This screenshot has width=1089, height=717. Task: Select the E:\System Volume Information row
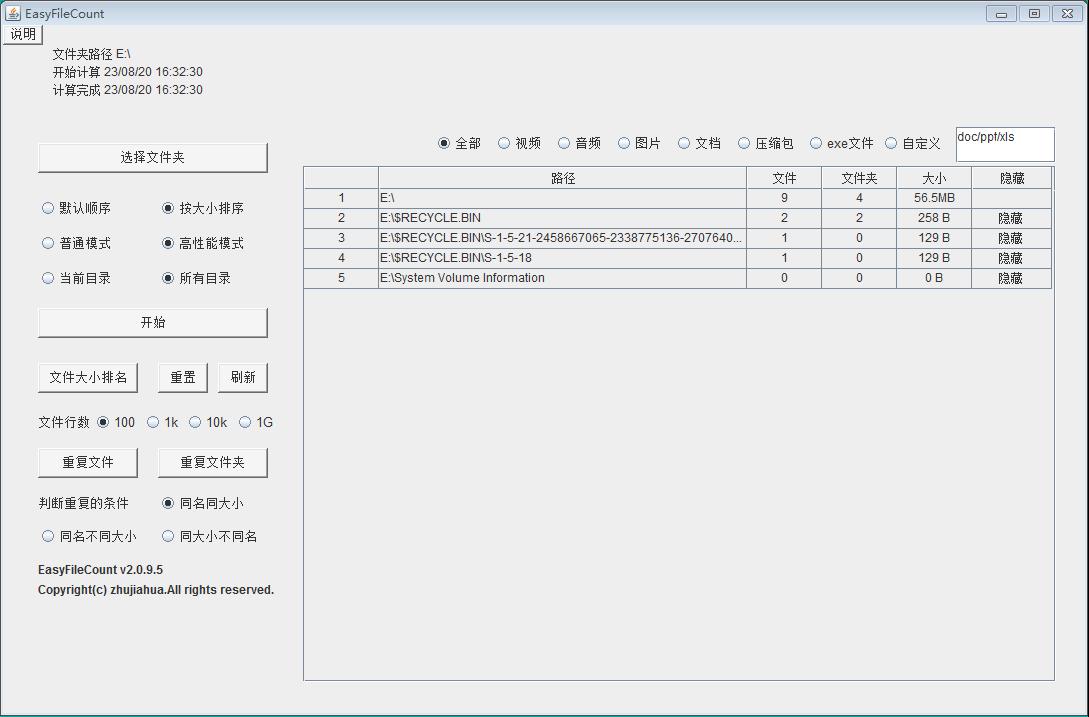[x=561, y=278]
